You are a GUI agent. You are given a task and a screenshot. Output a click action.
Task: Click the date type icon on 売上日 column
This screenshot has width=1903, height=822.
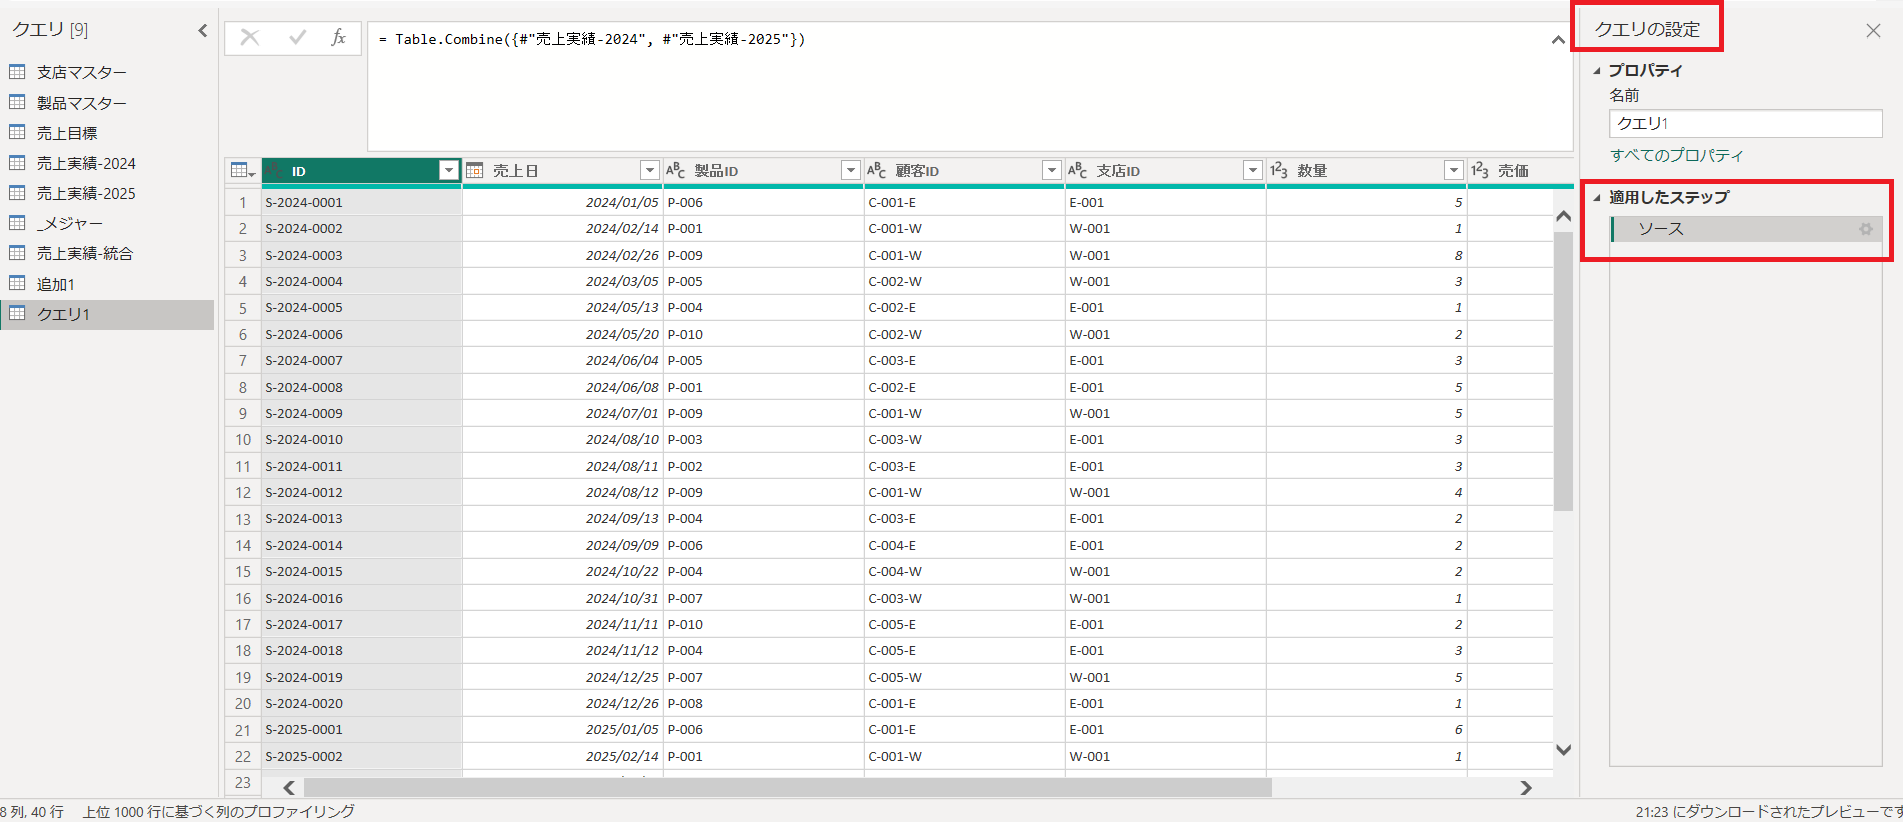coord(475,171)
